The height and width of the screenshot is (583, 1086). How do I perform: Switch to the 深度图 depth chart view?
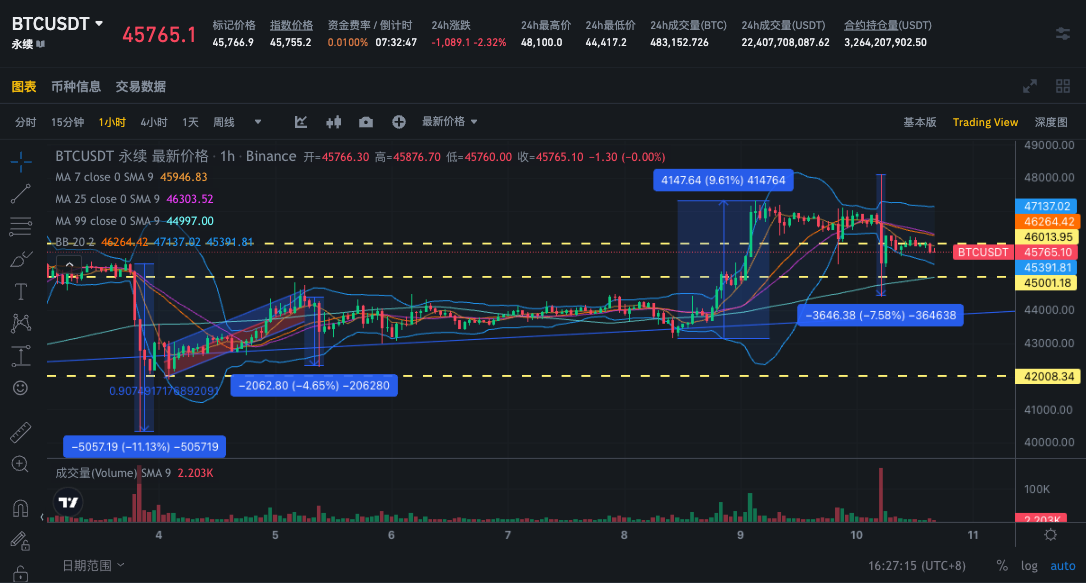[1051, 122]
